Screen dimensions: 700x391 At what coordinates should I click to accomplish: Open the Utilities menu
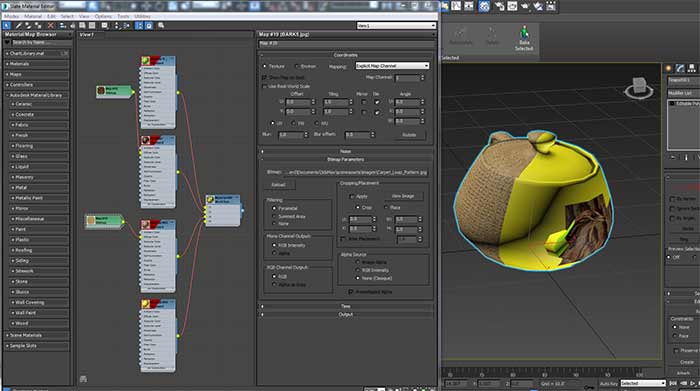point(142,16)
